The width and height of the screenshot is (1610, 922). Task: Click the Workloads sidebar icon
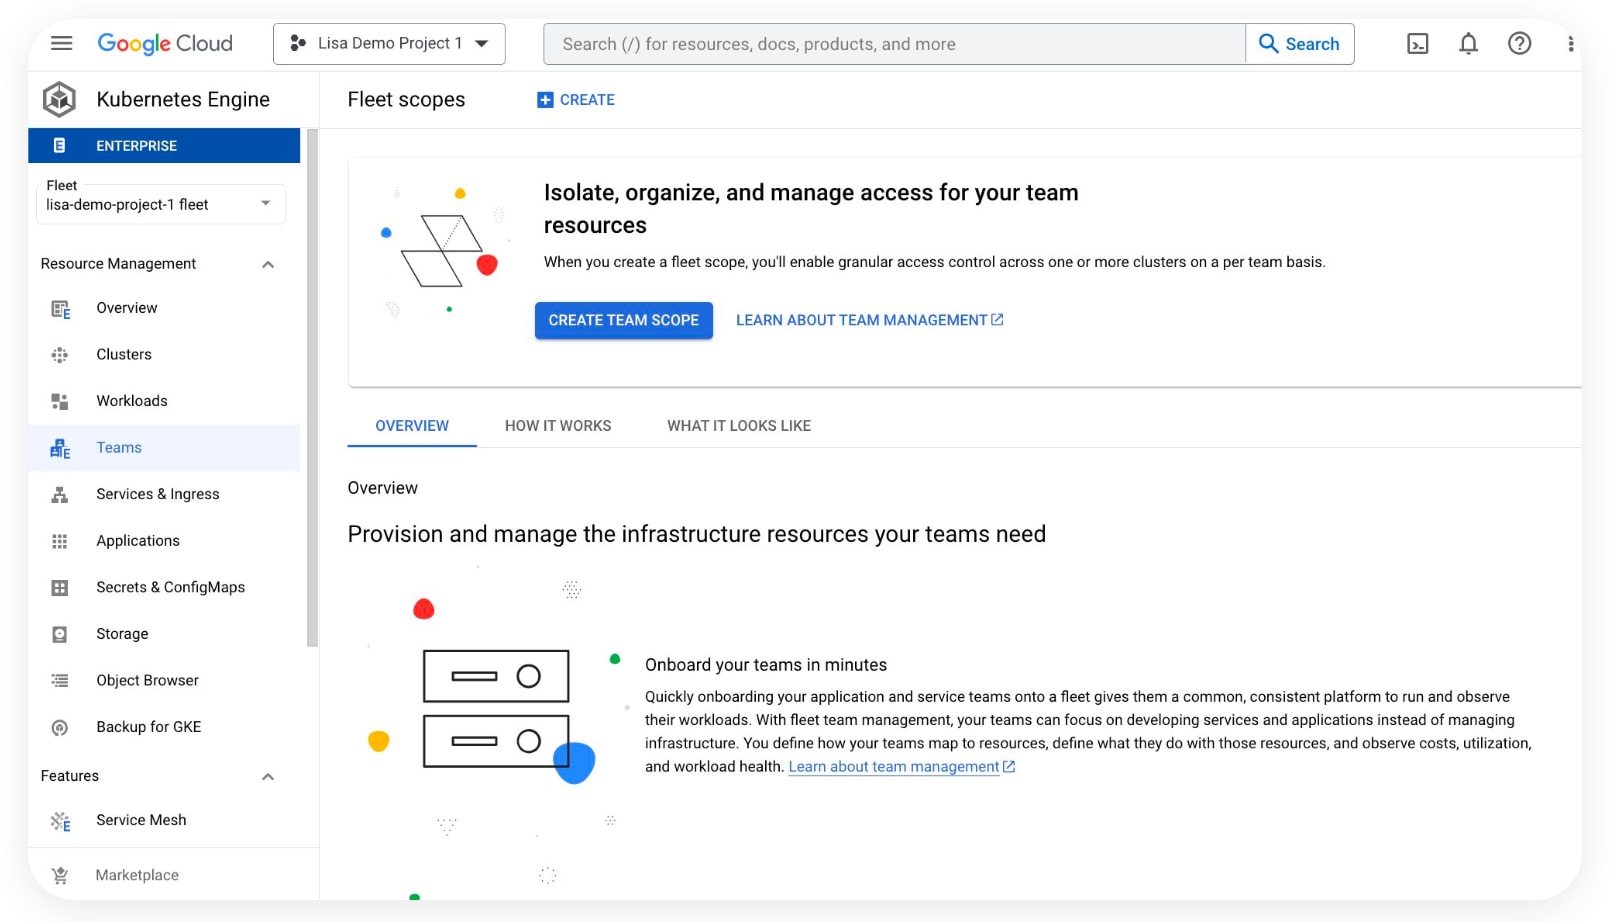[x=60, y=401]
